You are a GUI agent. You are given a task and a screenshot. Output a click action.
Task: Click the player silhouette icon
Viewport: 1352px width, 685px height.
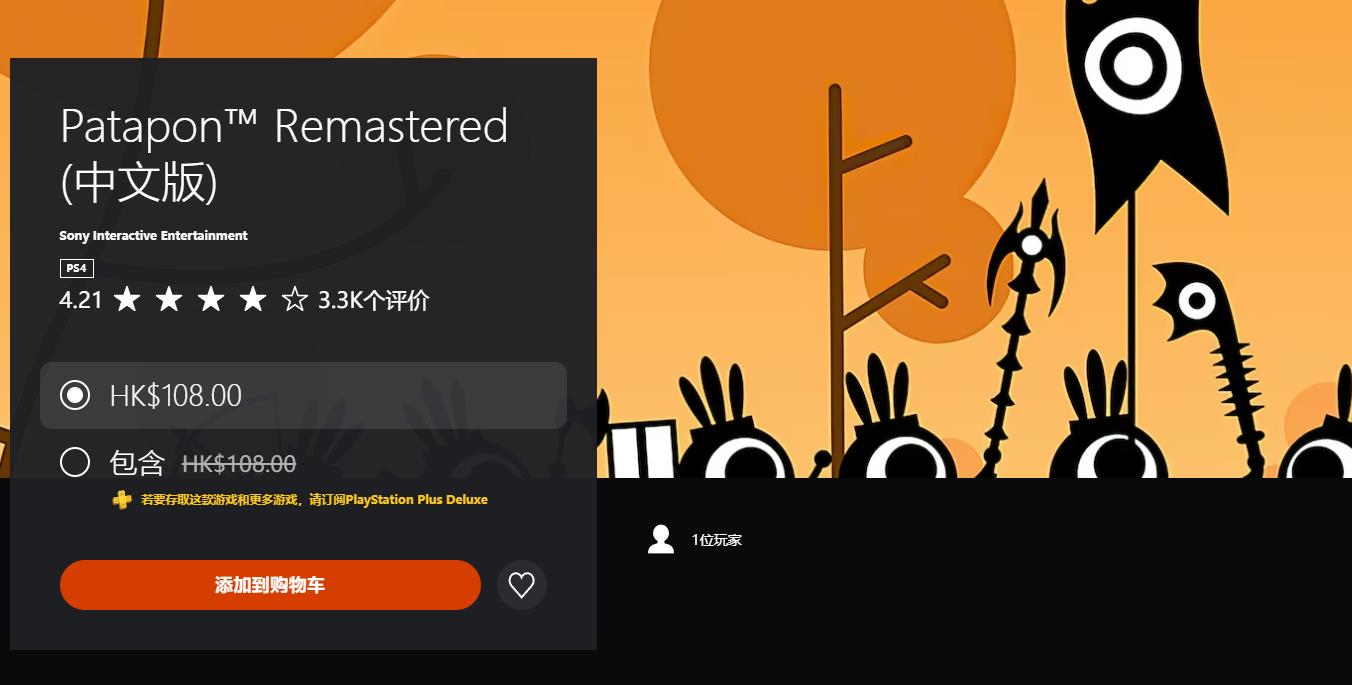(660, 539)
